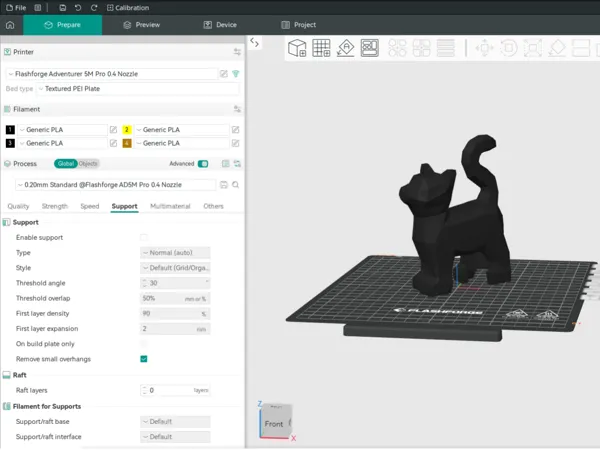Open the Bed type dropdown
This screenshot has height=450, width=600.
(138, 89)
